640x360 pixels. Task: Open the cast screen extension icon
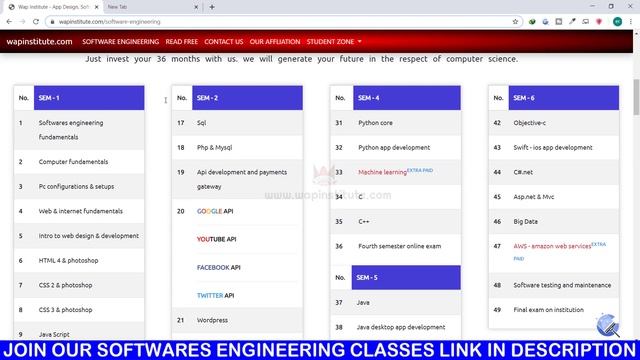point(586,22)
